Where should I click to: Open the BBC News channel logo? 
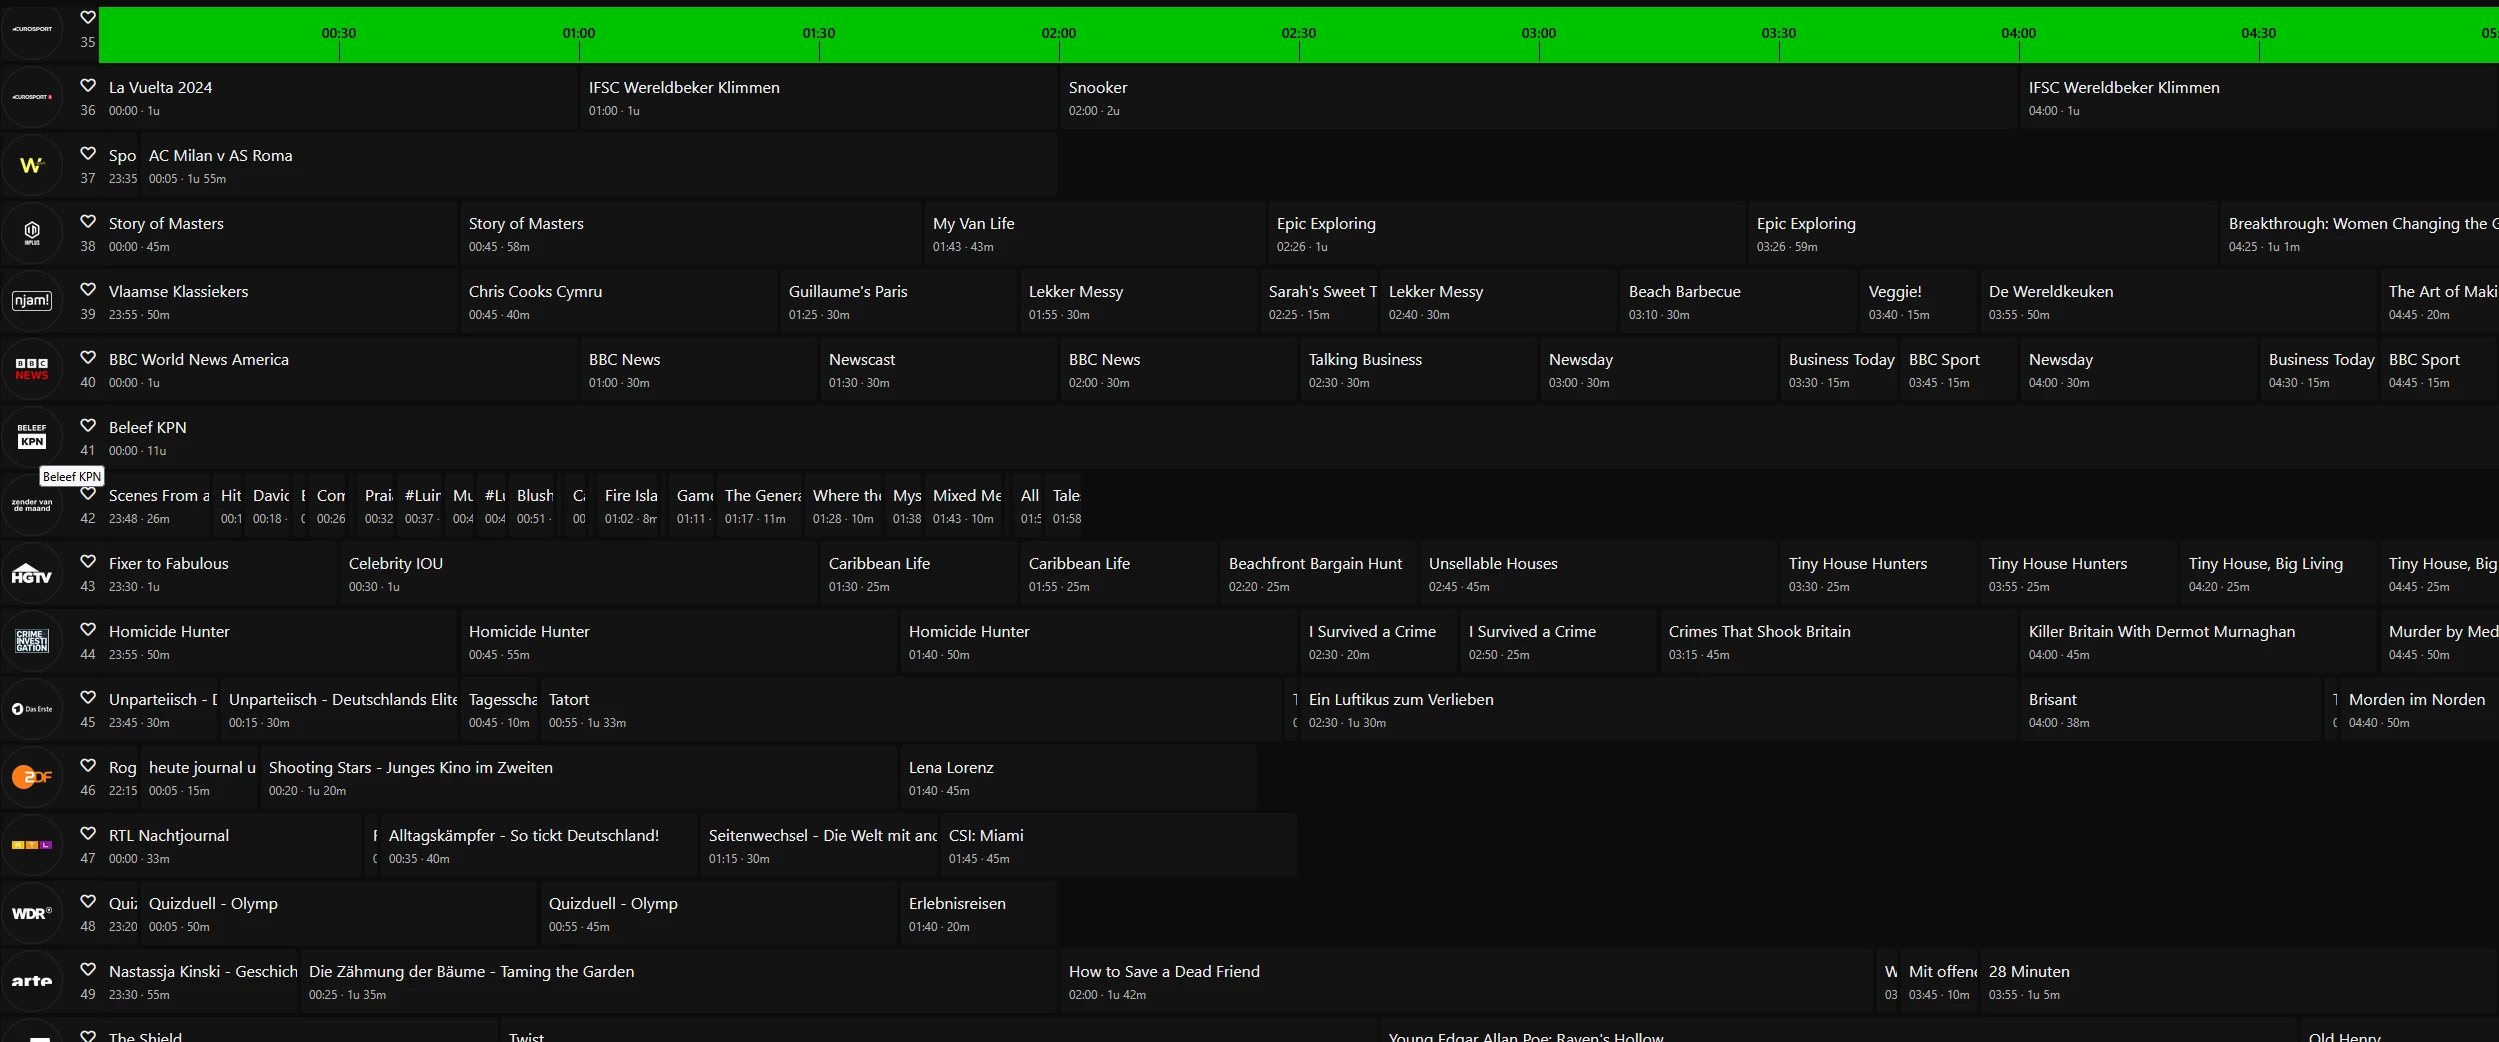tap(32, 369)
